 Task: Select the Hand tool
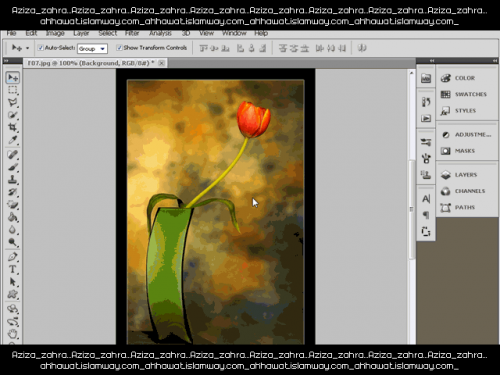(13, 334)
